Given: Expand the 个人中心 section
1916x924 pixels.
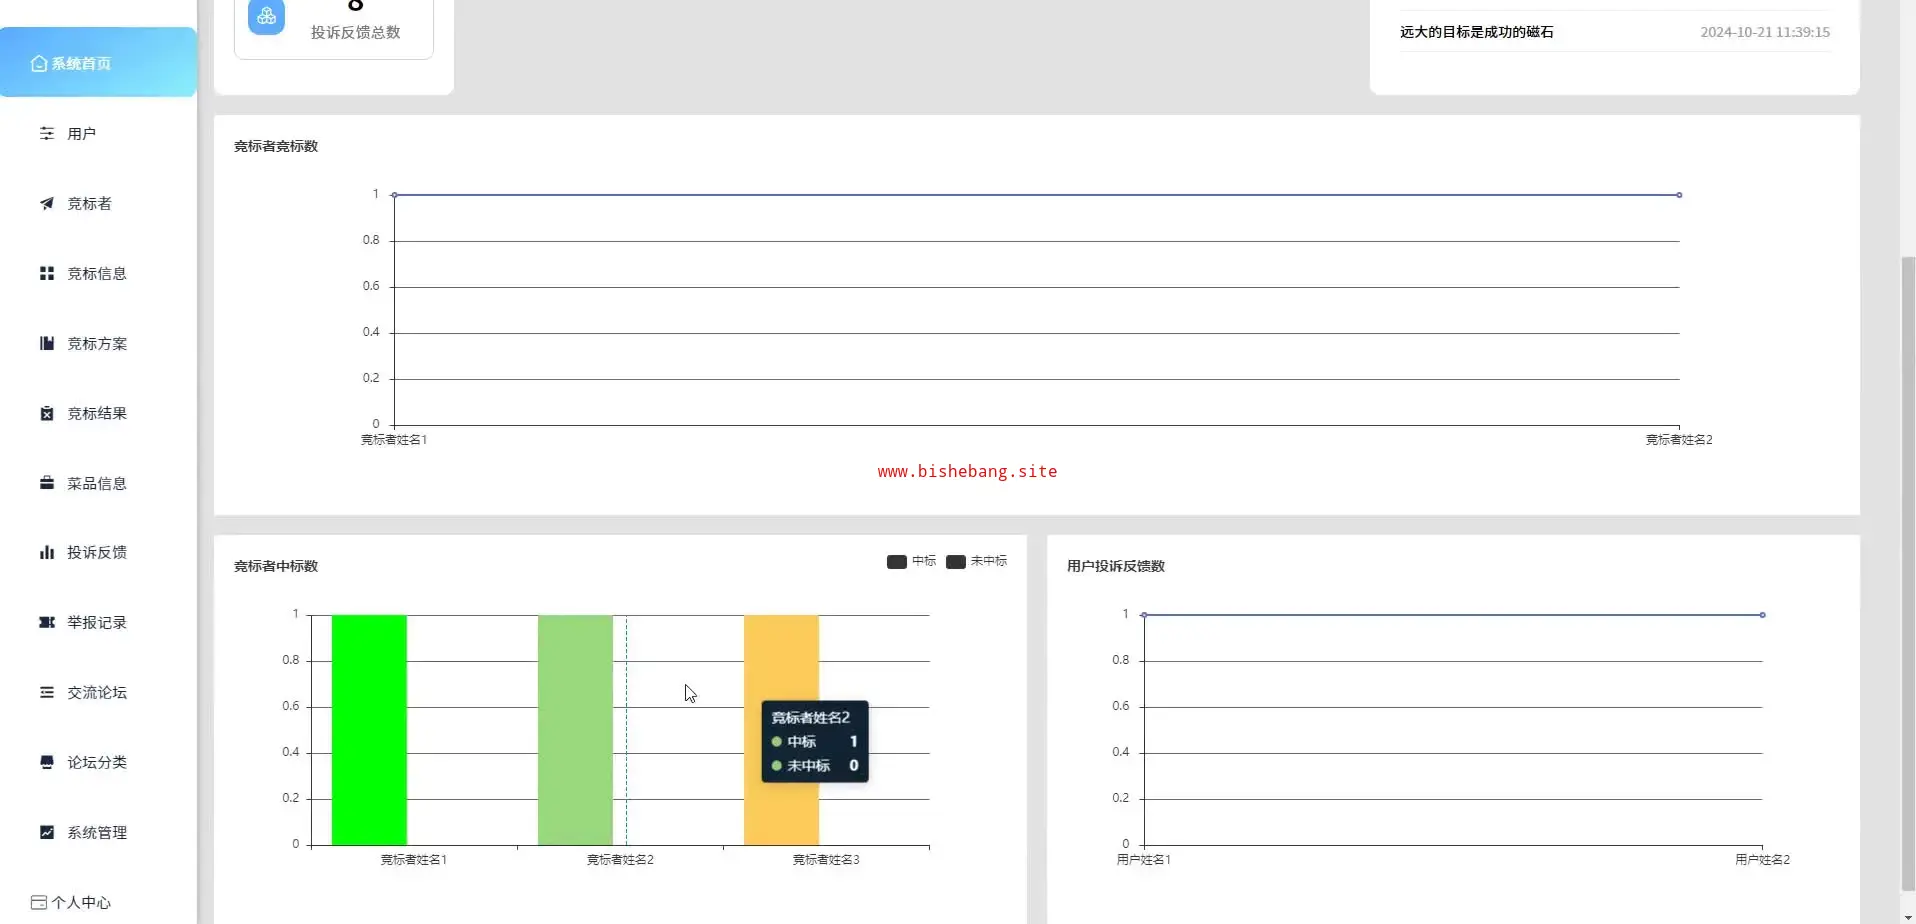Looking at the screenshot, I should pos(80,902).
